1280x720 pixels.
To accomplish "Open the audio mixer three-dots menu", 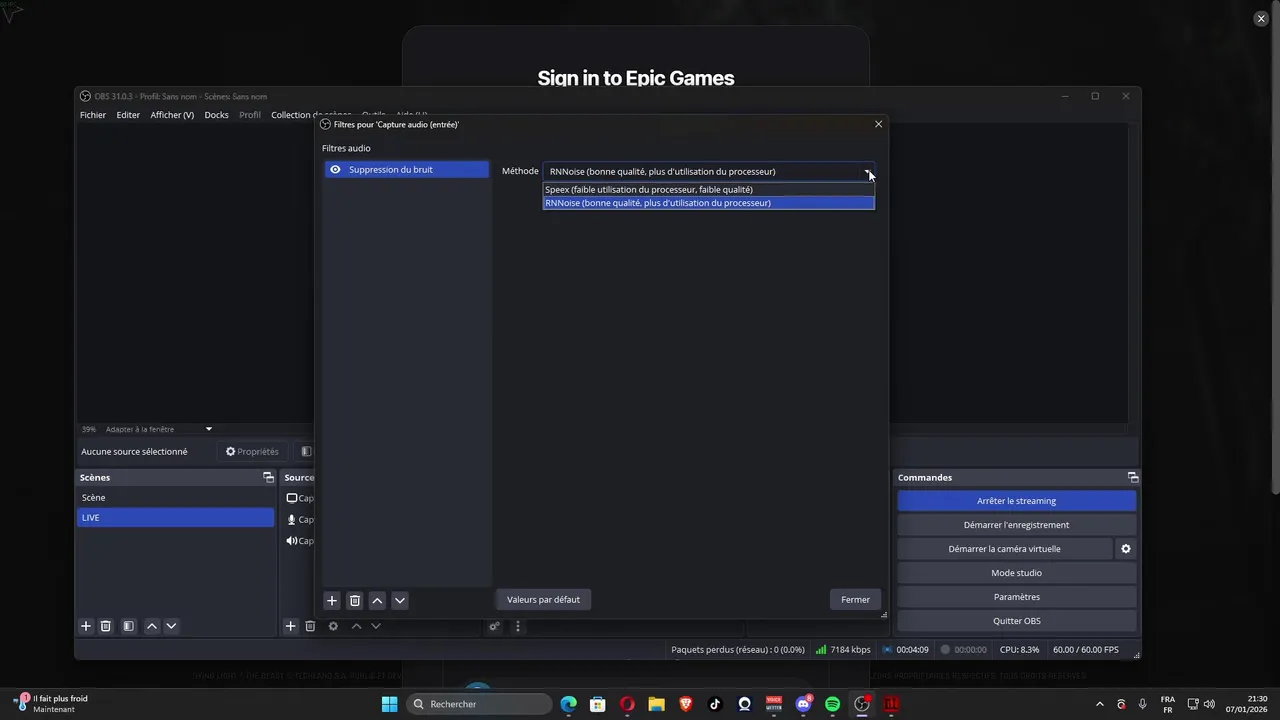I will pos(517,627).
